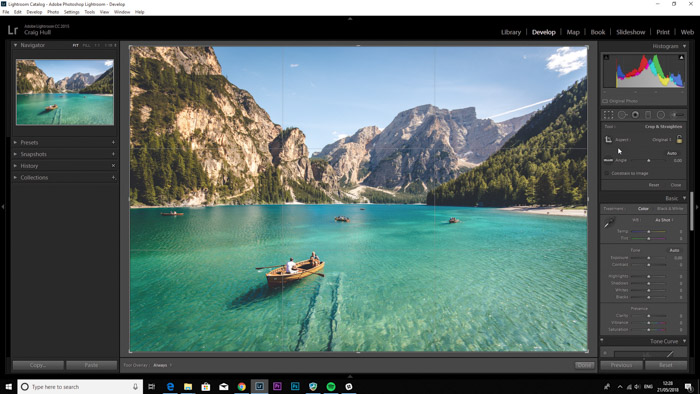Pick the White Balance eyedropper
Viewport: 700px width, 394px height.
click(x=609, y=223)
